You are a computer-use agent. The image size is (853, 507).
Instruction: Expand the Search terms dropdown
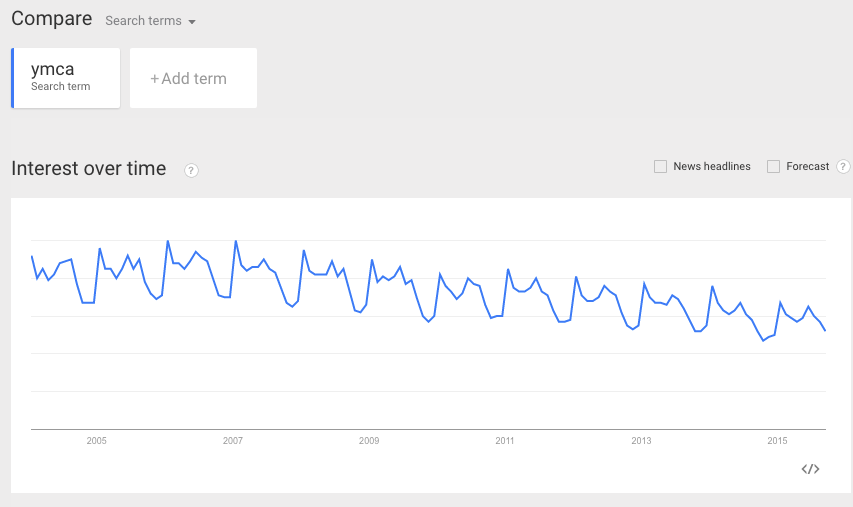coord(150,21)
